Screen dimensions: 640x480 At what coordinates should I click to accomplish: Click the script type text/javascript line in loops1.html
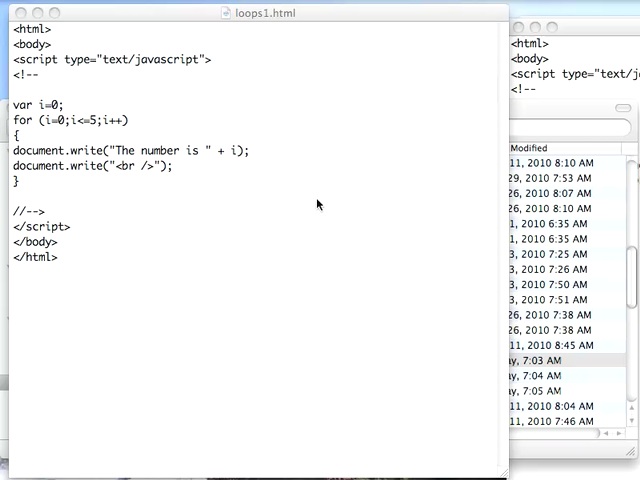coord(112,60)
